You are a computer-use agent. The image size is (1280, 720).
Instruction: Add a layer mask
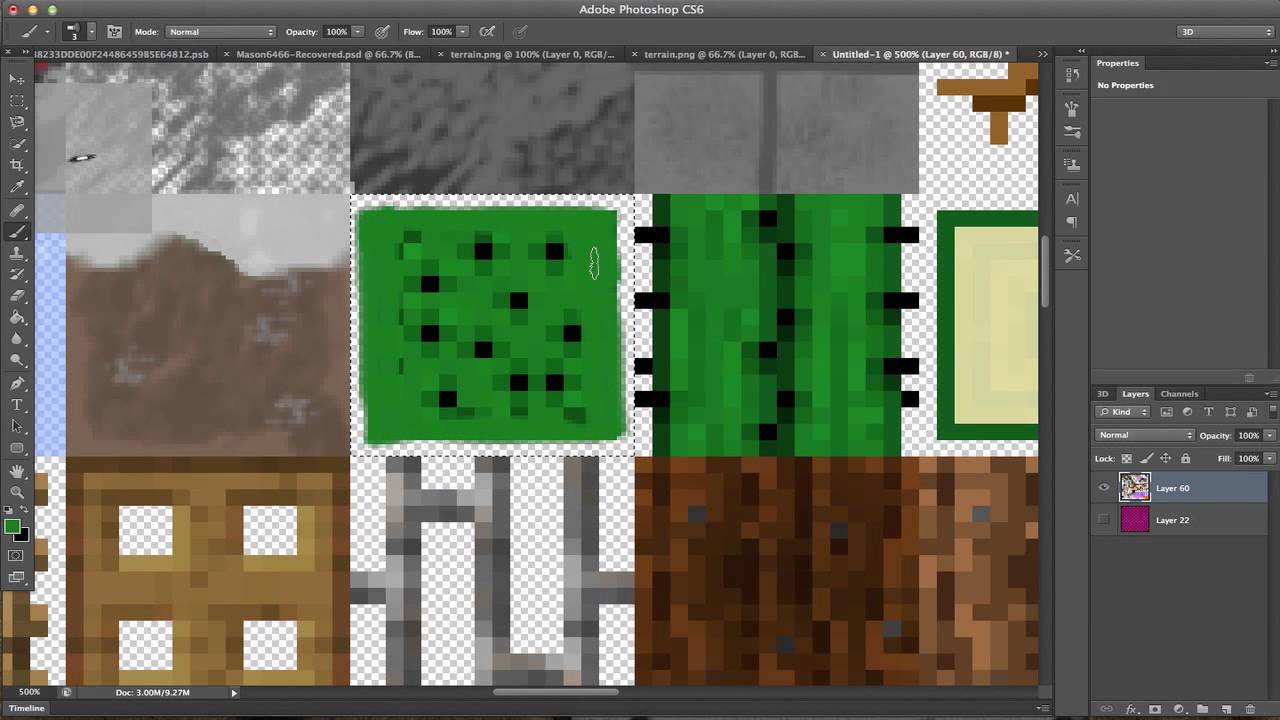pos(1155,709)
